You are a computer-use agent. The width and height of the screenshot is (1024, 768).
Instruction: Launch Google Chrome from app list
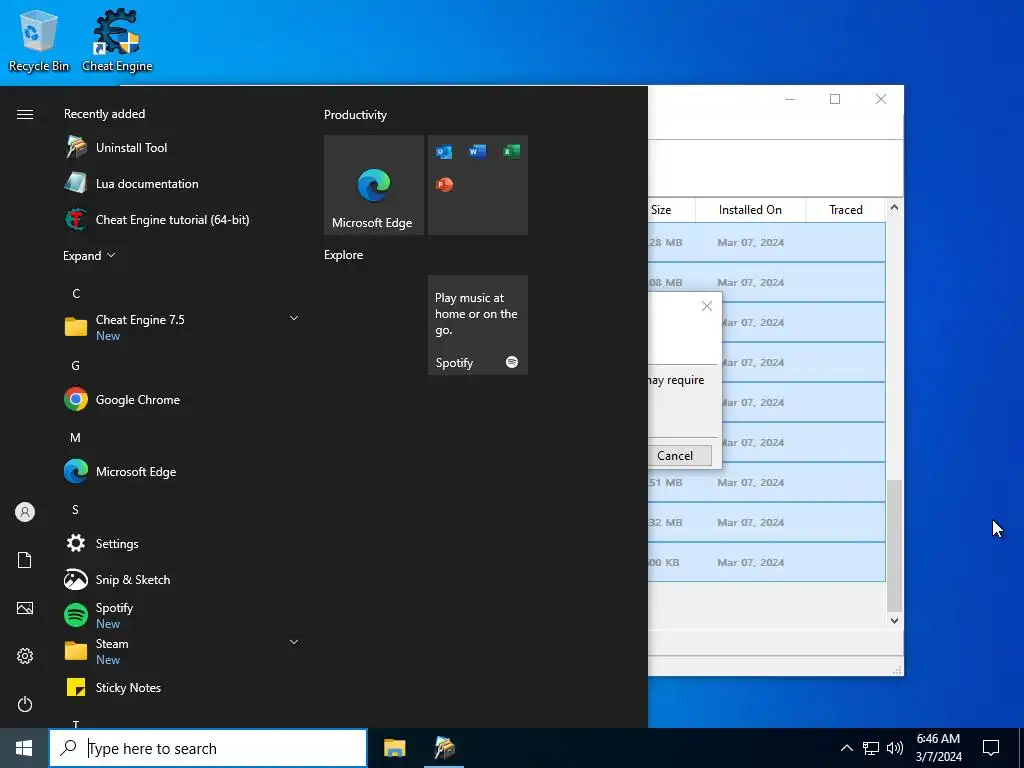pyautogui.click(x=181, y=400)
